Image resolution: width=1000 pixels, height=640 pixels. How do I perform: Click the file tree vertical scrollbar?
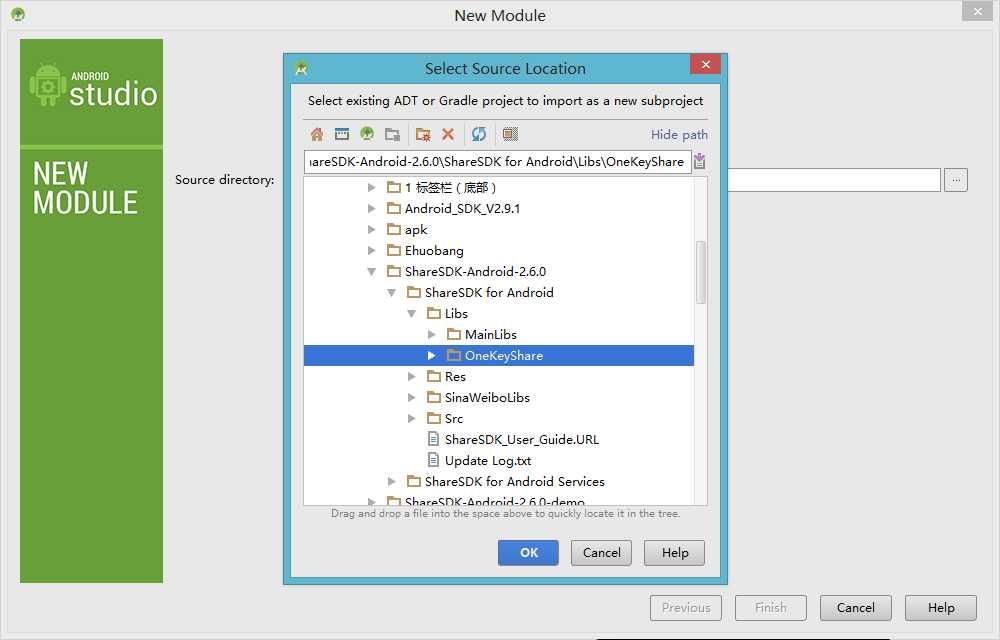[x=701, y=272]
